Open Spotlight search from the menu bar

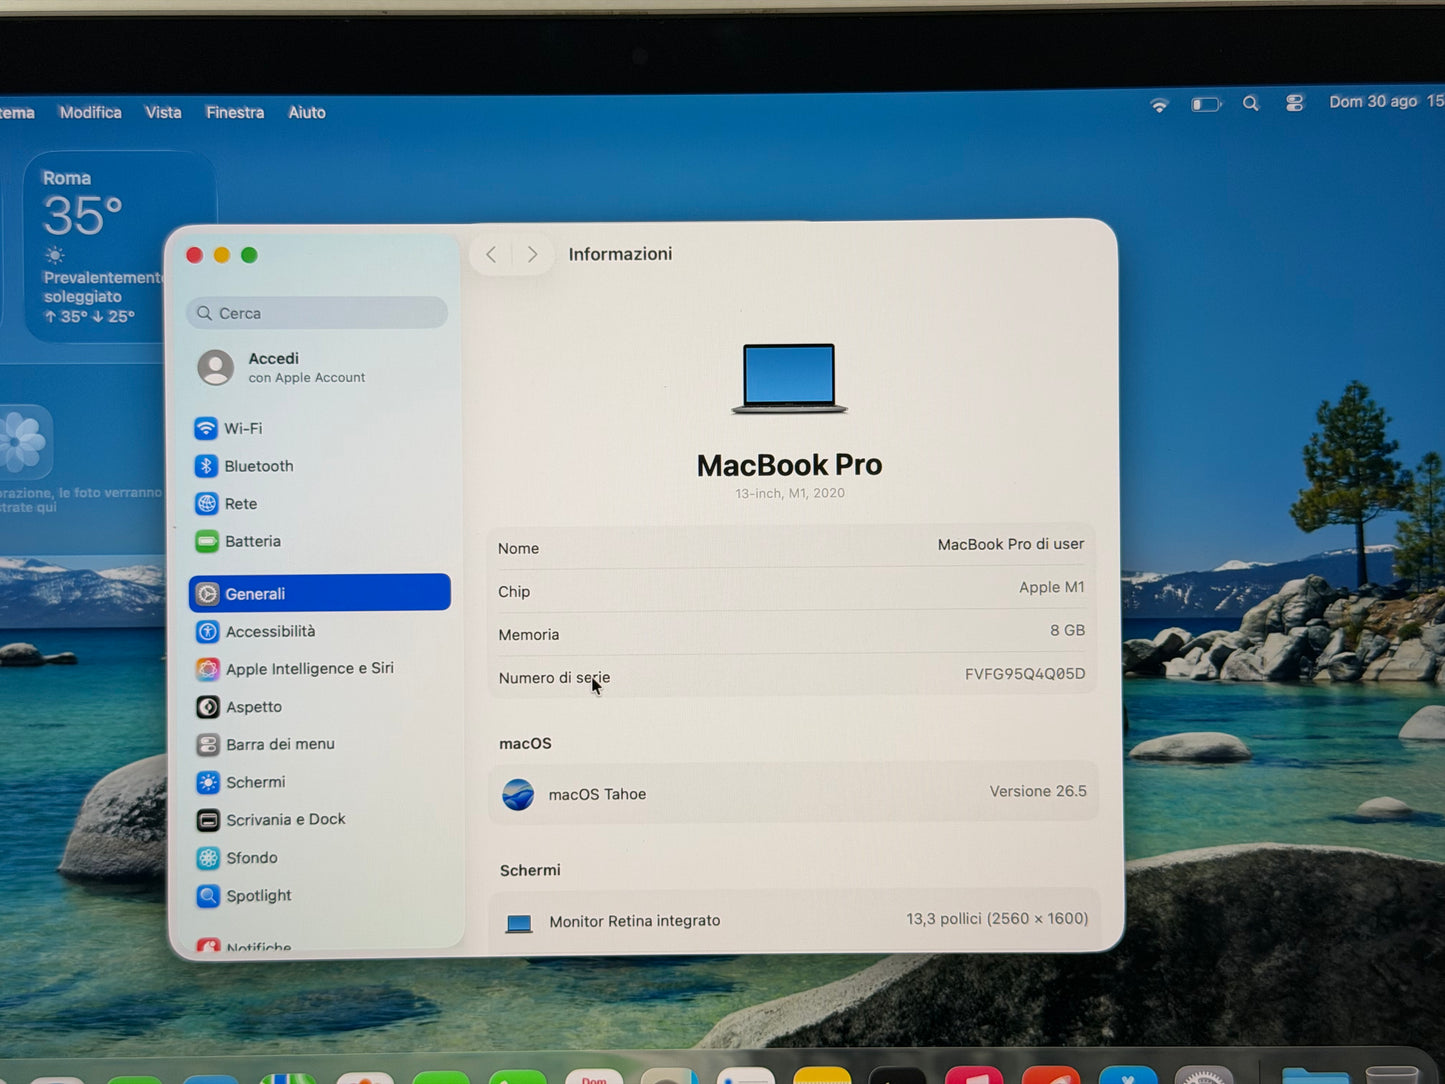[1251, 103]
